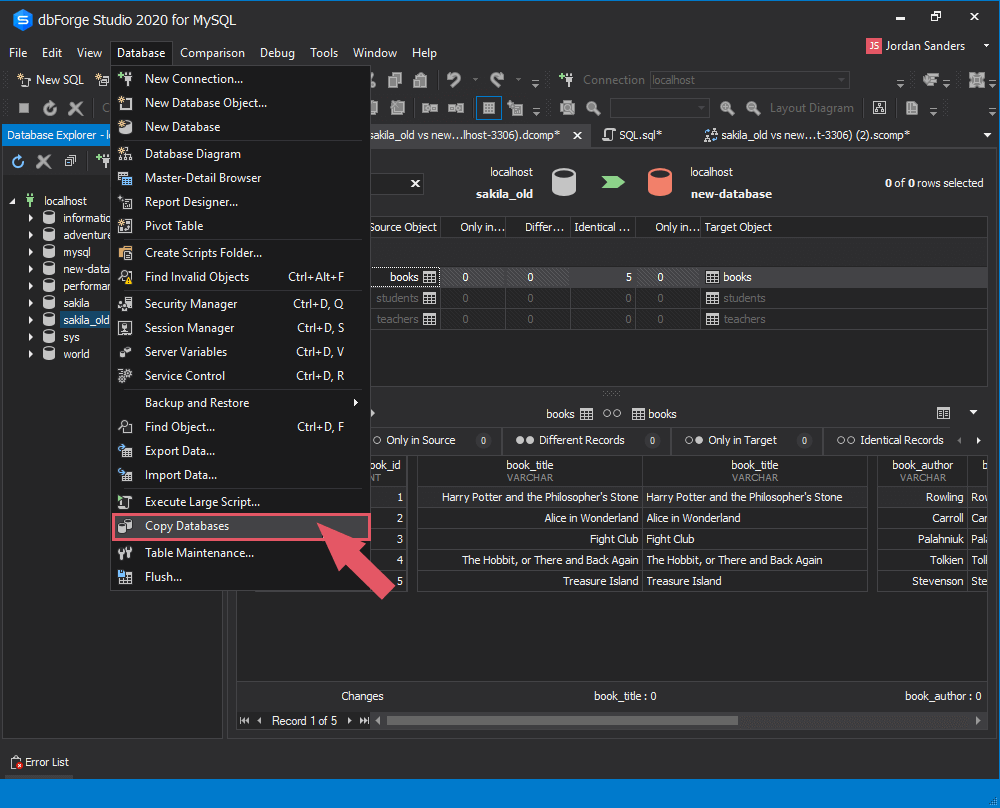Refresh the Database Explorer connections
Image resolution: width=1000 pixels, height=808 pixels.
(16, 160)
